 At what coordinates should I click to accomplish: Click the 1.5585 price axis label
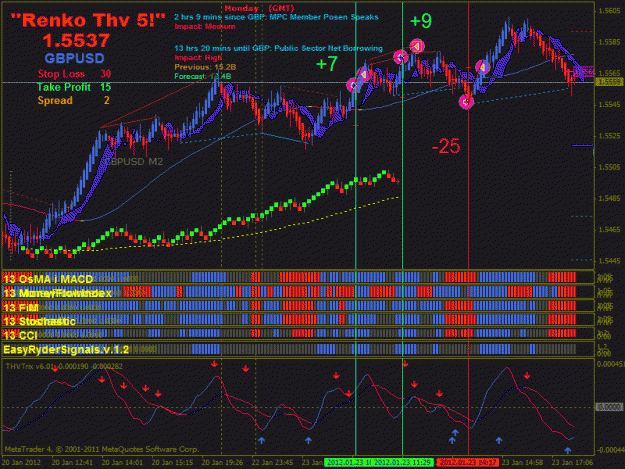click(609, 42)
